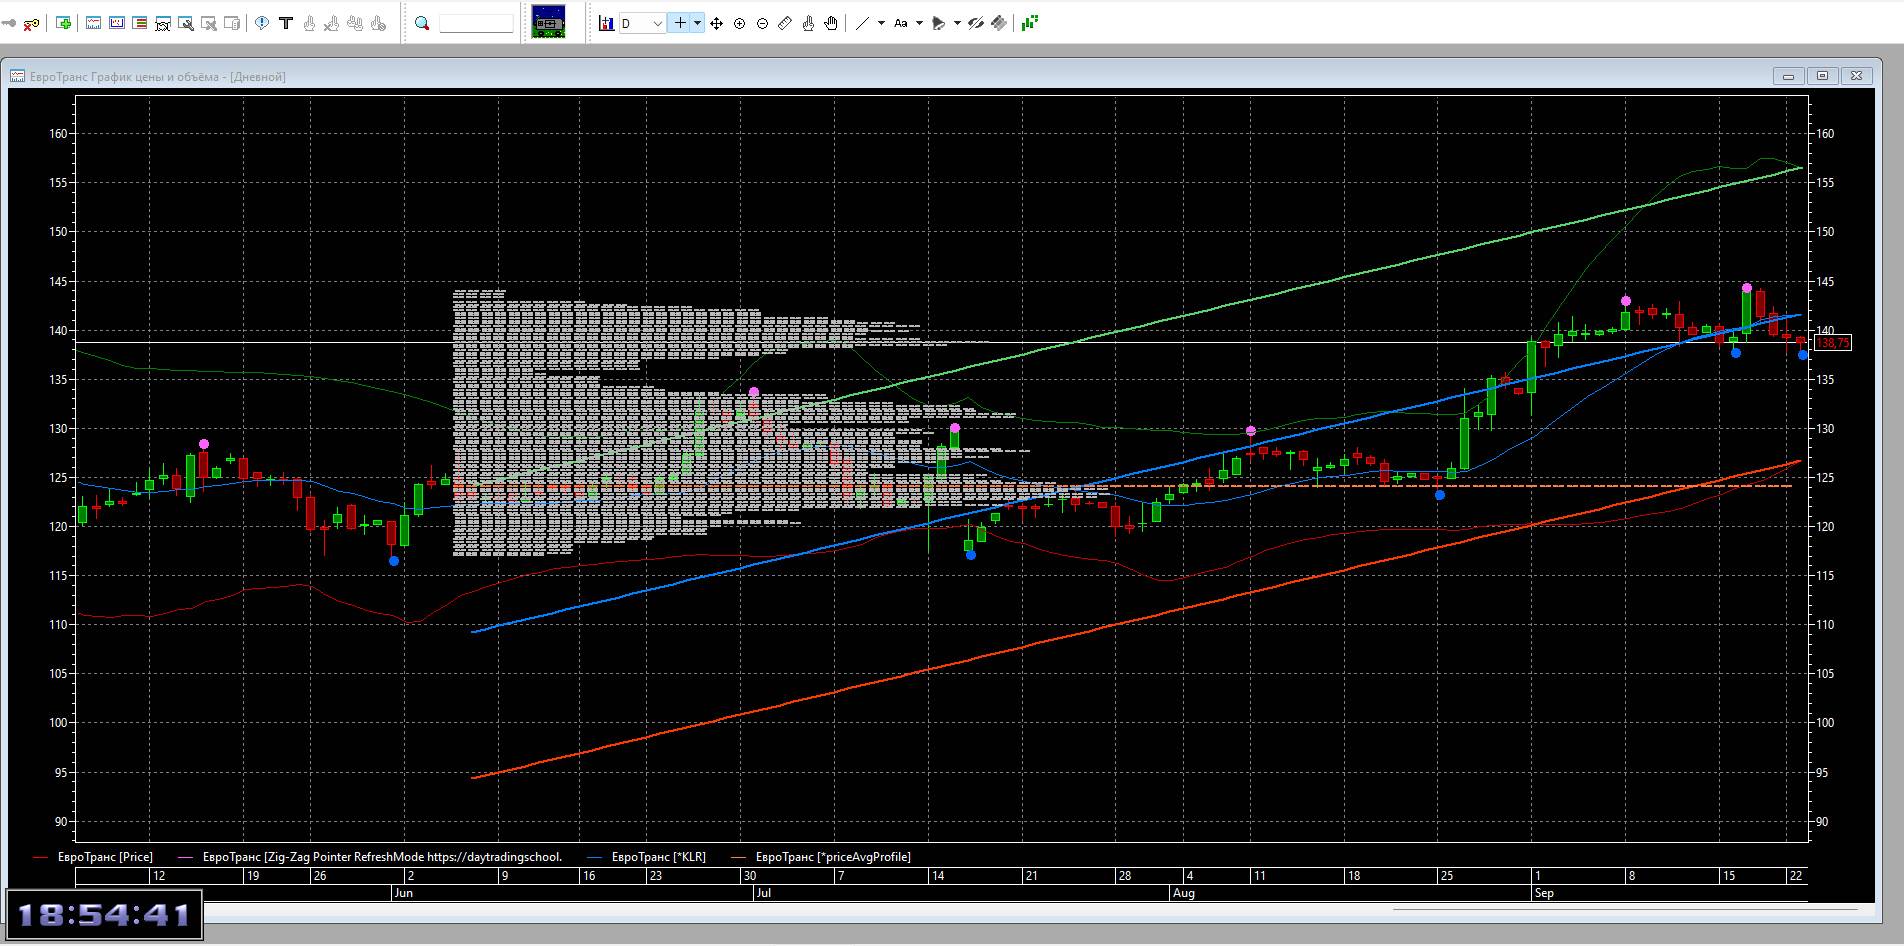This screenshot has height=946, width=1904.
Task: Click the greyed hand icon with an X
Action: [332, 23]
